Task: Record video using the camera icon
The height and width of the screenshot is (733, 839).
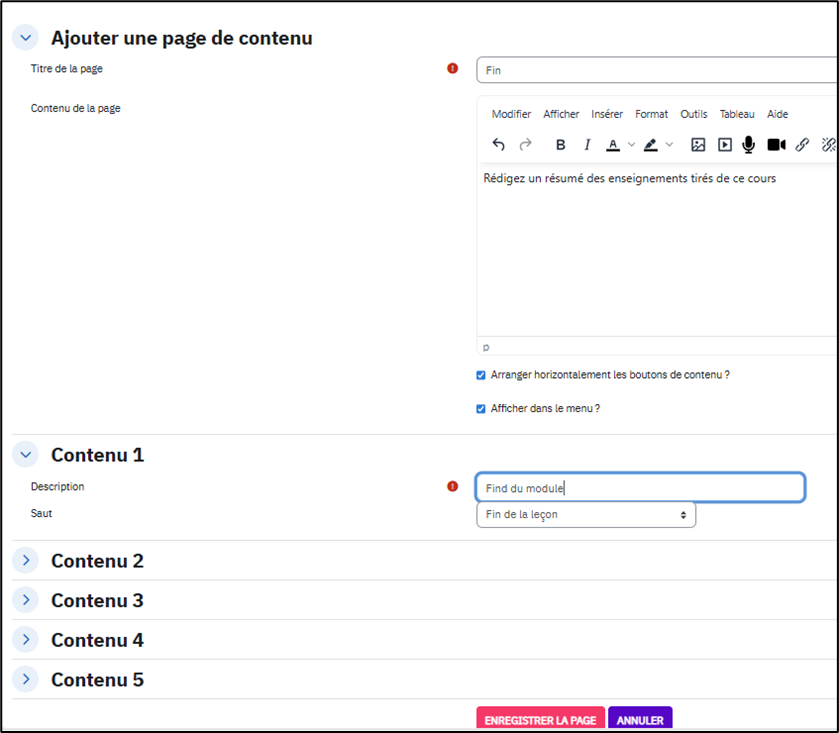Action: (x=776, y=145)
